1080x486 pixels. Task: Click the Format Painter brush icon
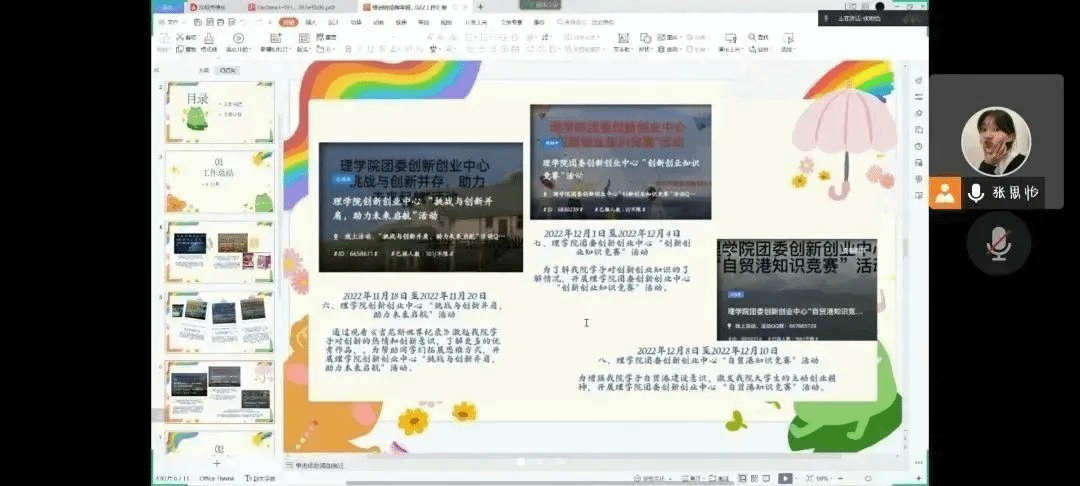pos(208,40)
